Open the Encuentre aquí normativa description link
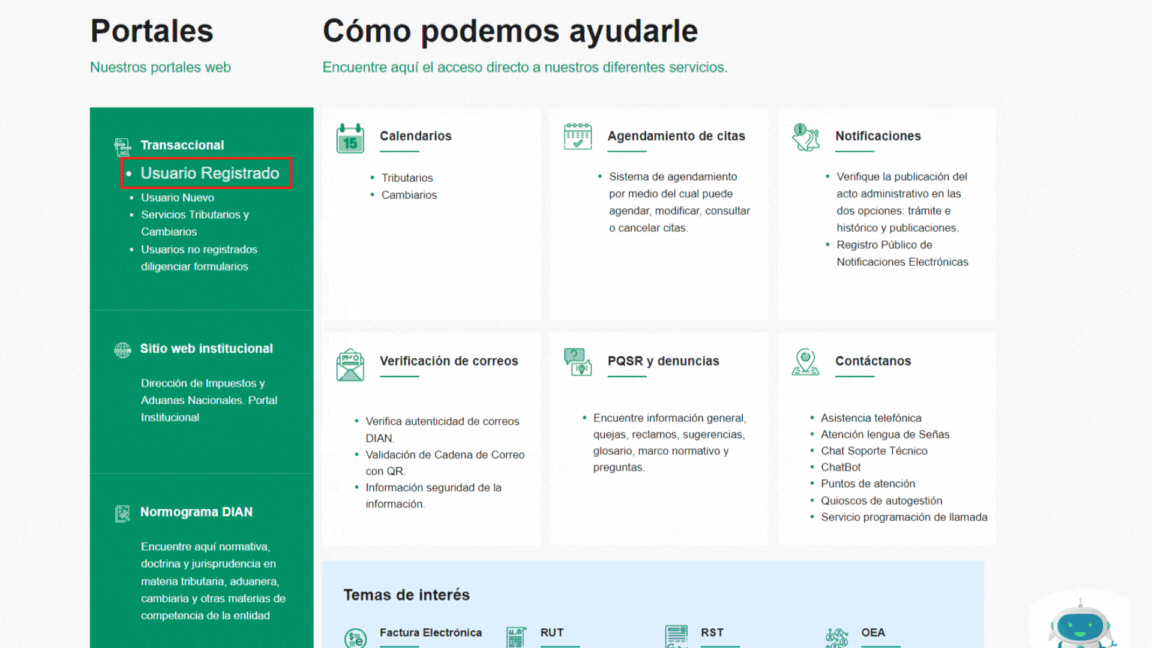 pos(213,581)
